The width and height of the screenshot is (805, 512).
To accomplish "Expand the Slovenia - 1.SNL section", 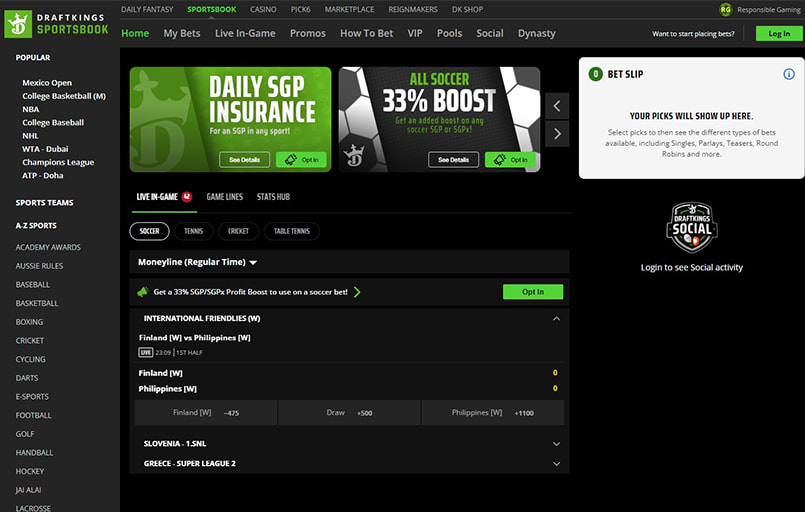I will click(556, 444).
